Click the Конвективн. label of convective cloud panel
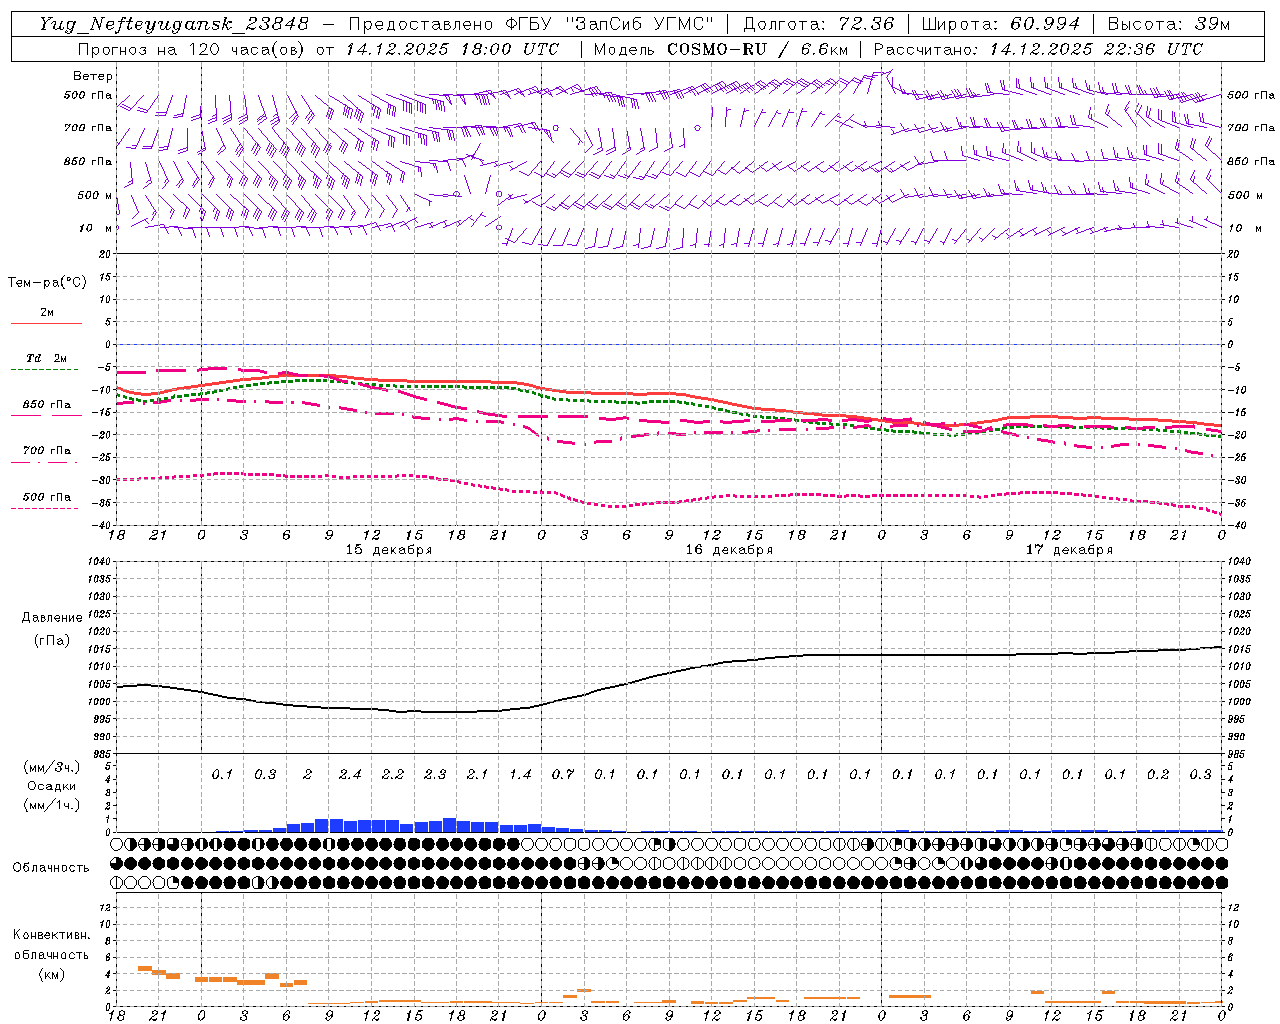The height and width of the screenshot is (1024, 1280). pyautogui.click(x=52, y=935)
